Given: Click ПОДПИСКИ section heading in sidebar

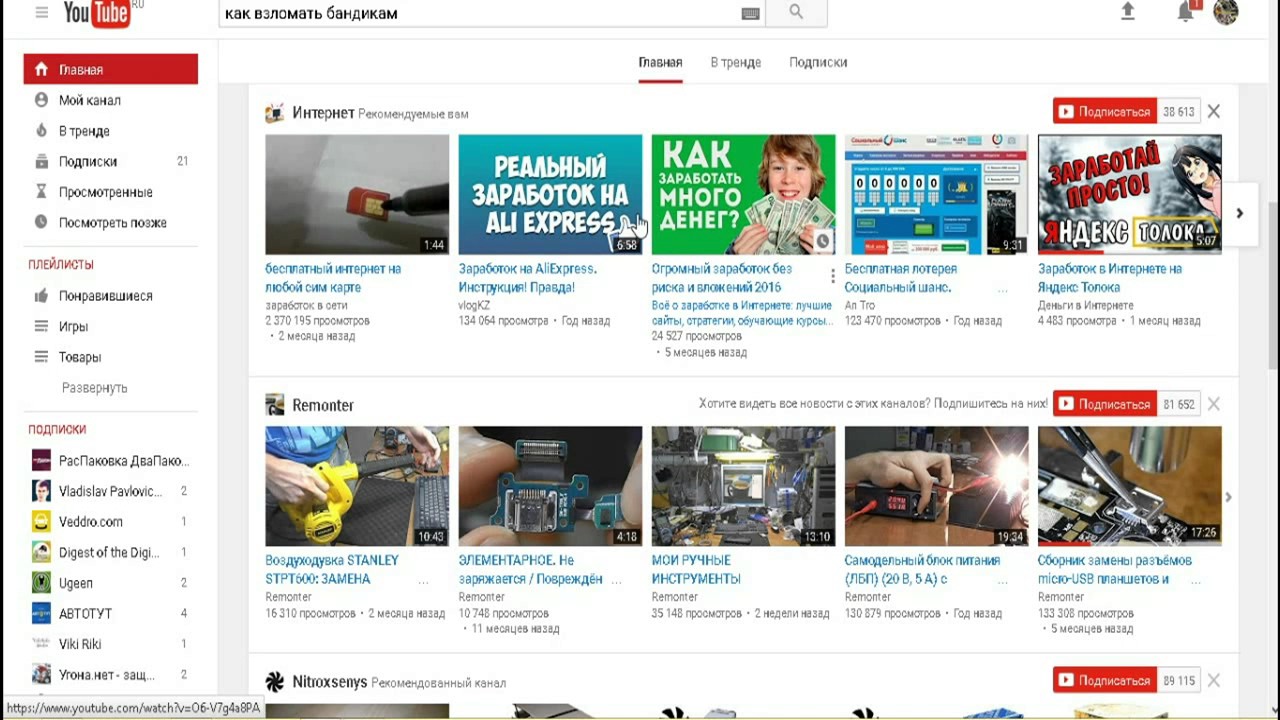Looking at the screenshot, I should [57, 429].
